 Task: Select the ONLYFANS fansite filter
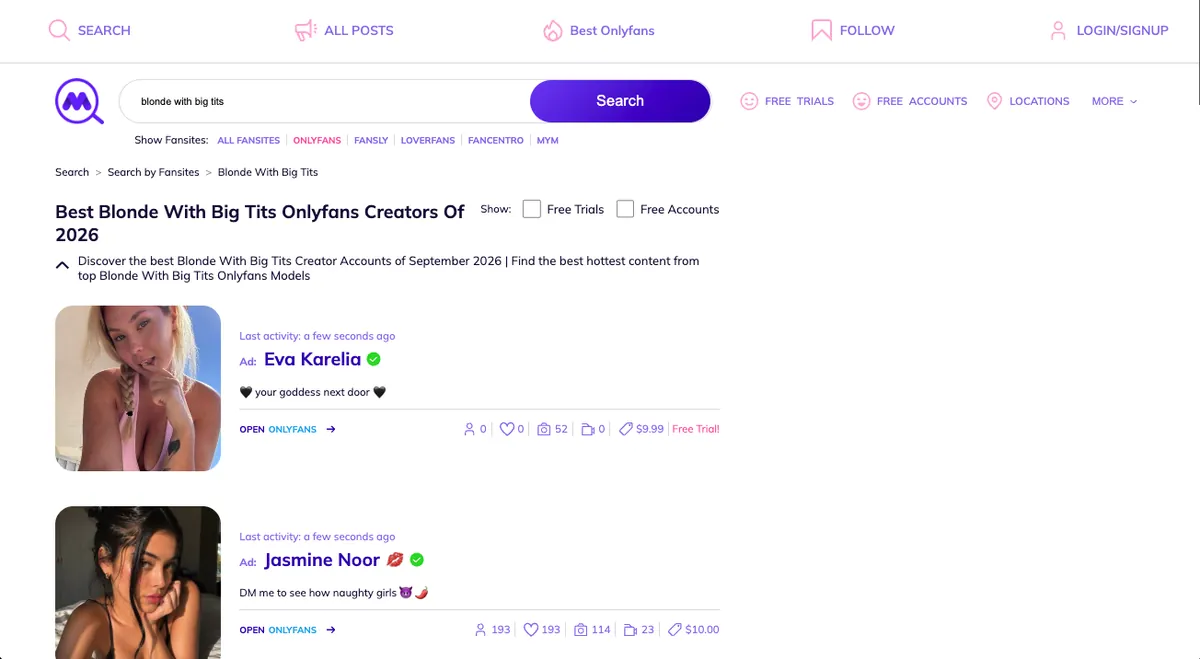click(317, 141)
